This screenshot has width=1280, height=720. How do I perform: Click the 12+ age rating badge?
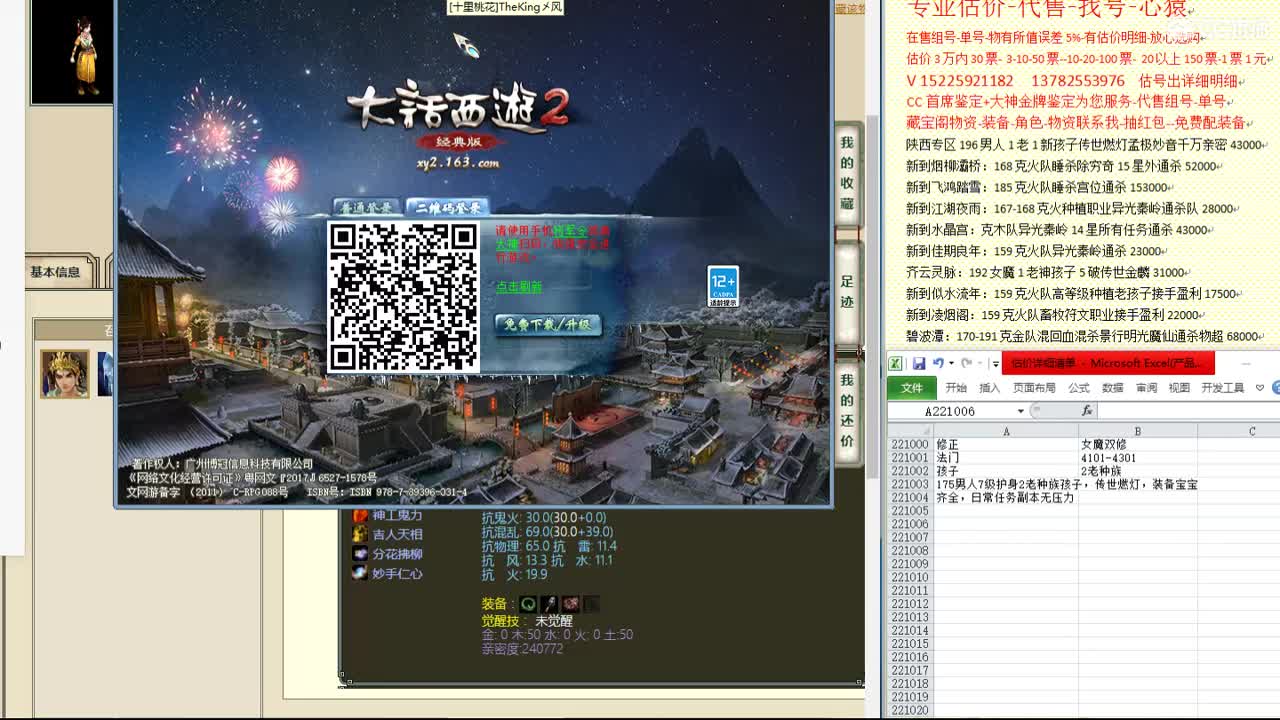point(723,287)
